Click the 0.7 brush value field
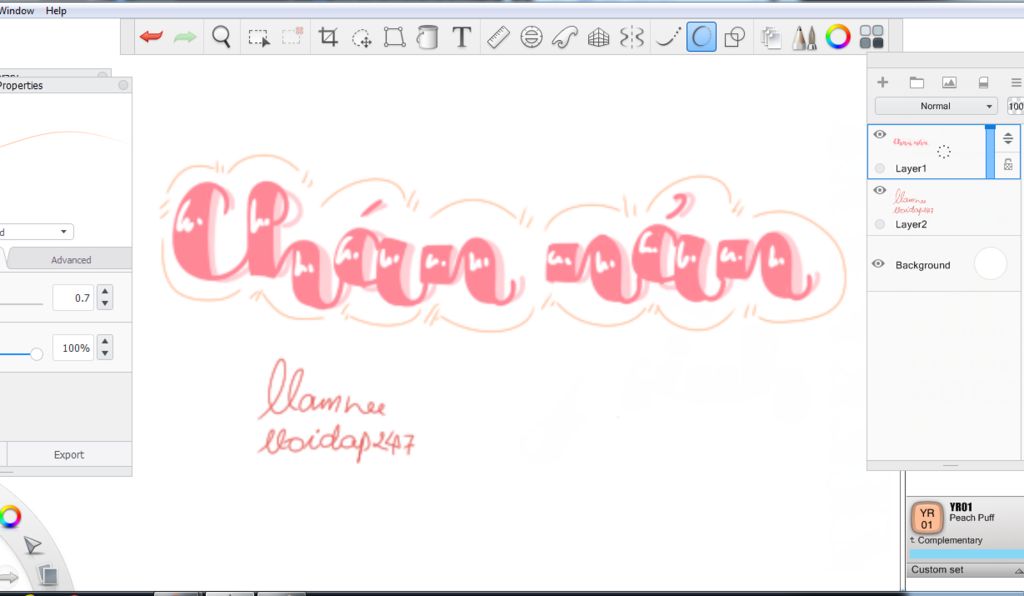Viewport: 1024px width, 596px height. pos(73,298)
